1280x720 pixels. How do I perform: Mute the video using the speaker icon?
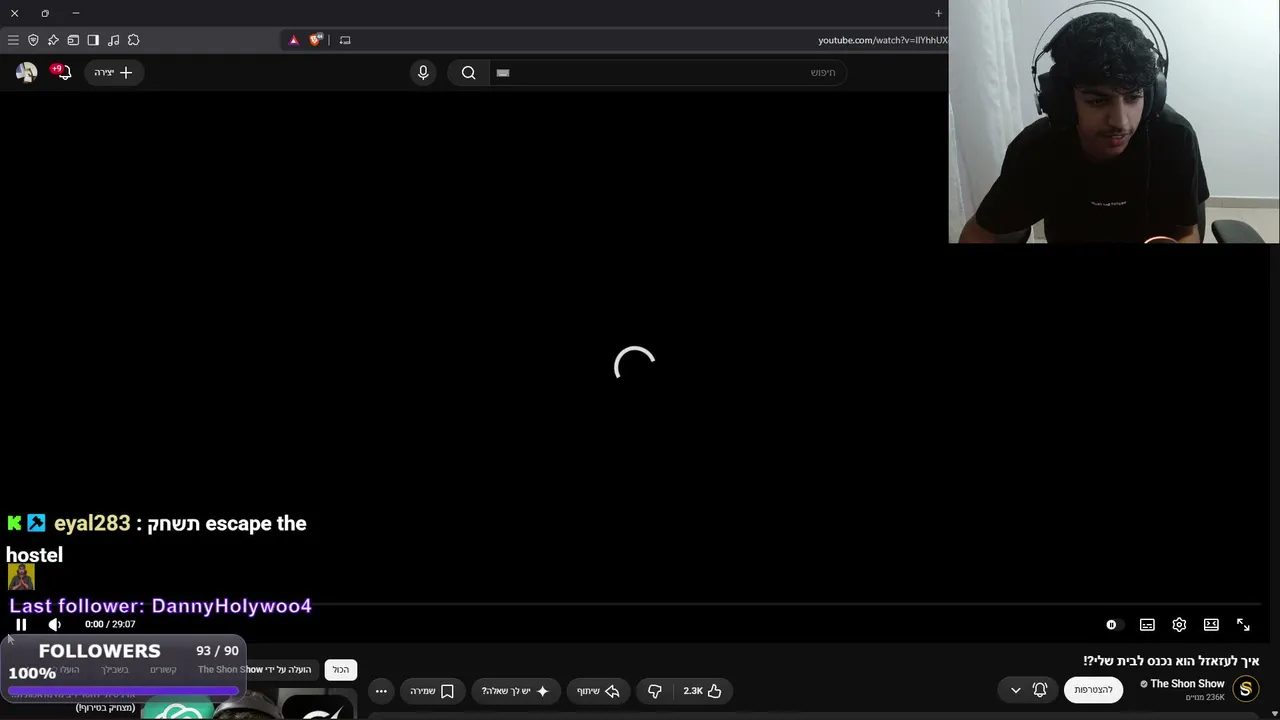click(x=55, y=624)
